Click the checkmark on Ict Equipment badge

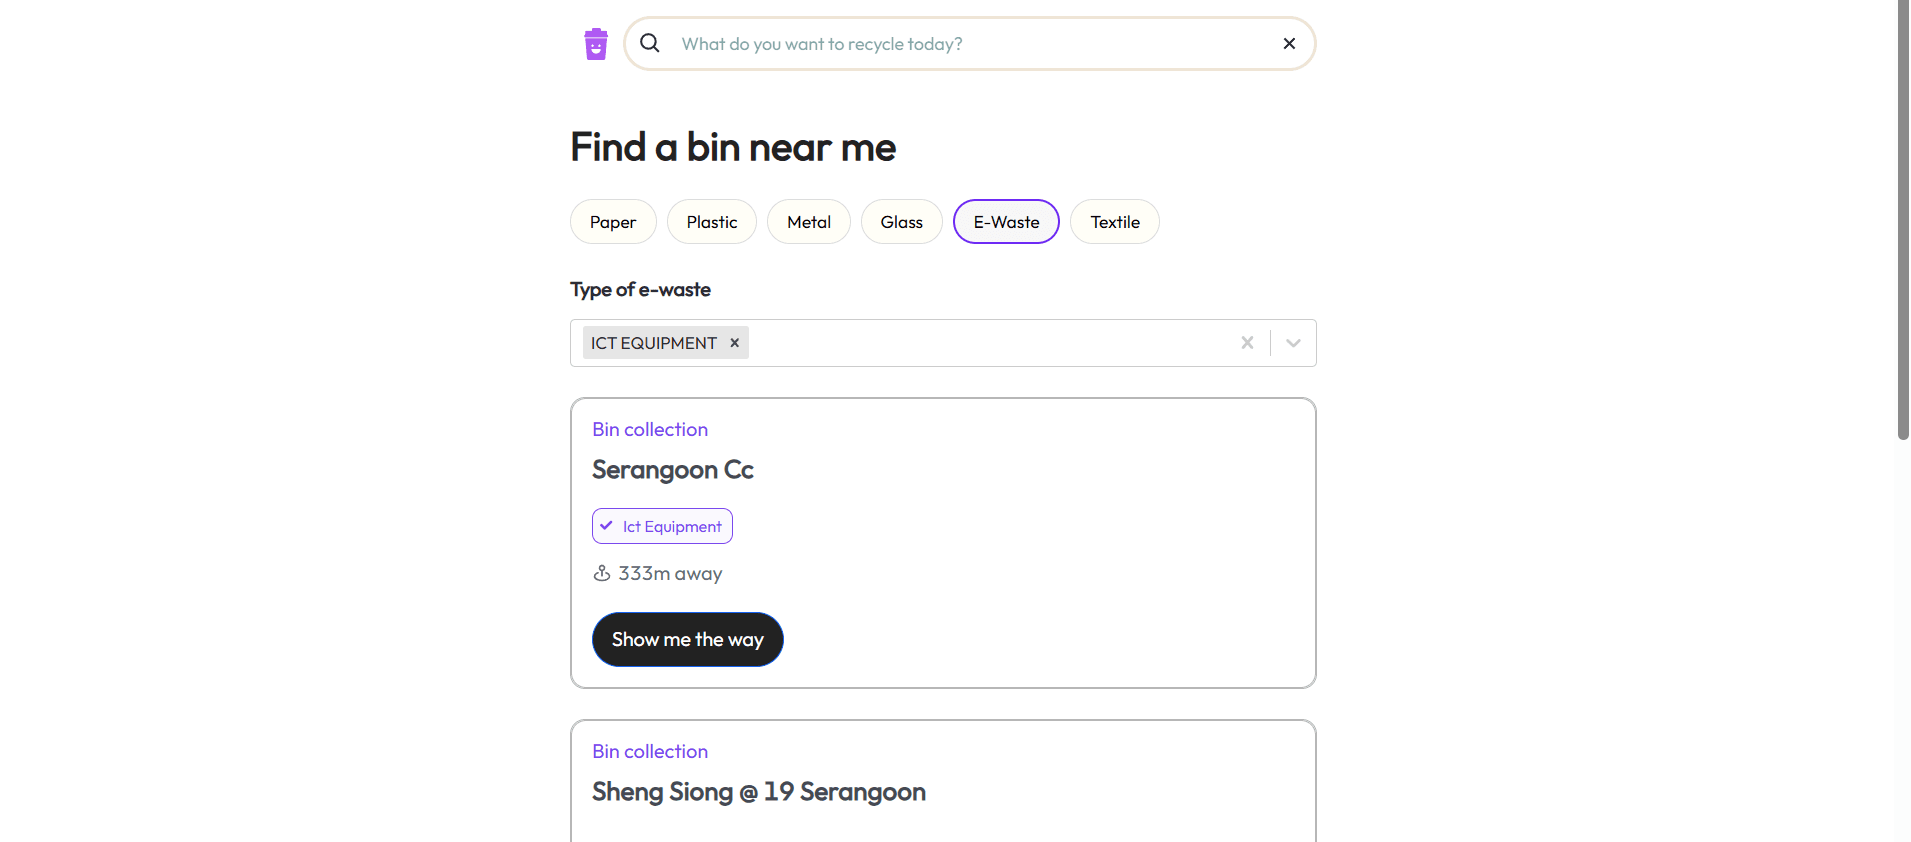[606, 526]
